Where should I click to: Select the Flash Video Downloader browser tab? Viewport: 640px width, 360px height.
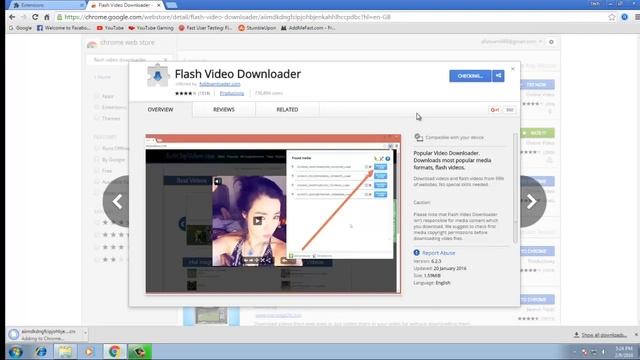point(125,5)
